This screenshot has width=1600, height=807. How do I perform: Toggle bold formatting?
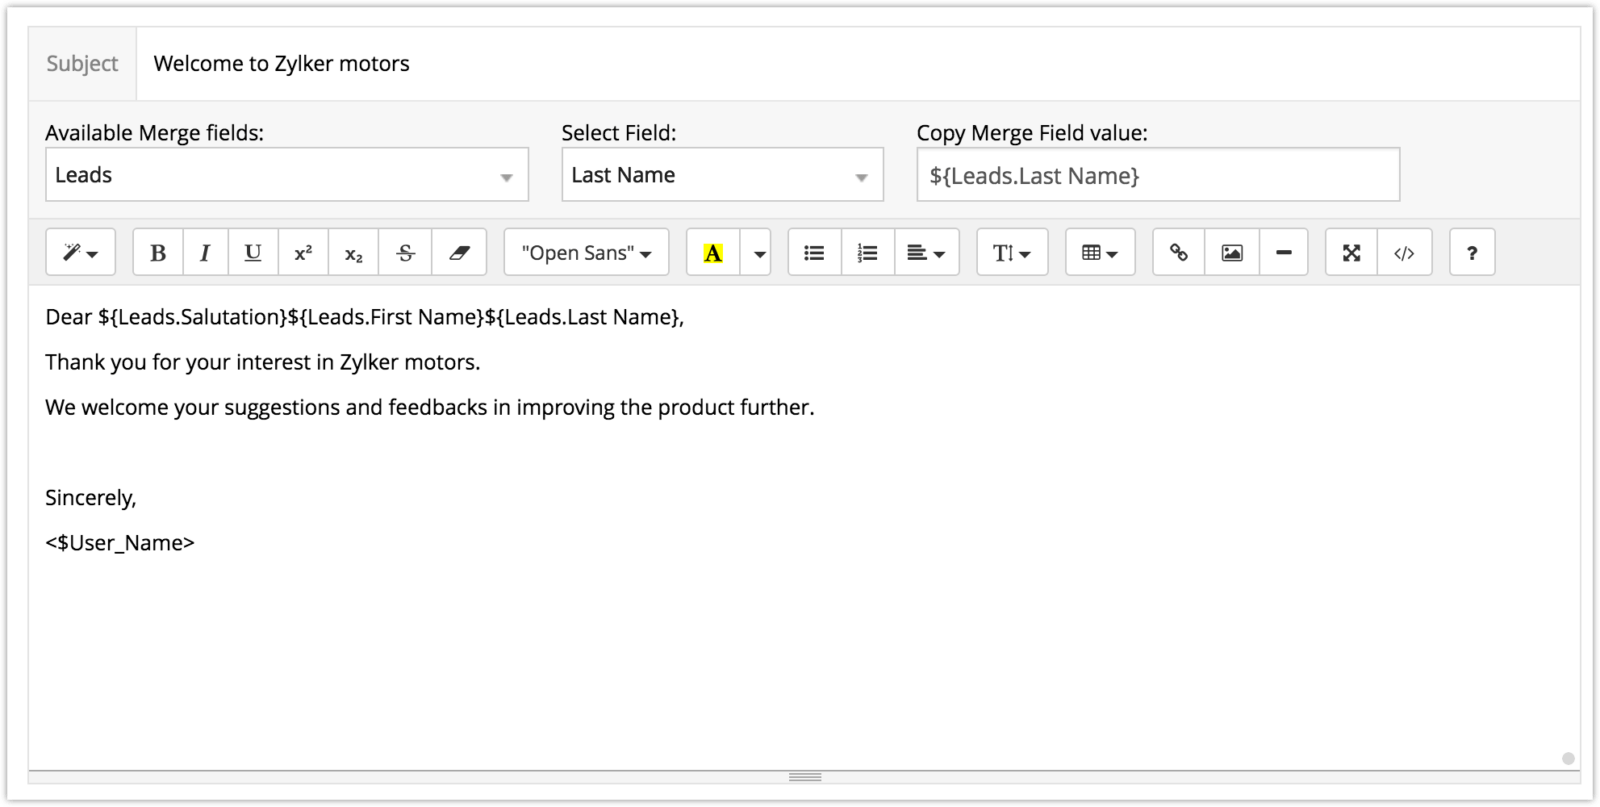(158, 253)
